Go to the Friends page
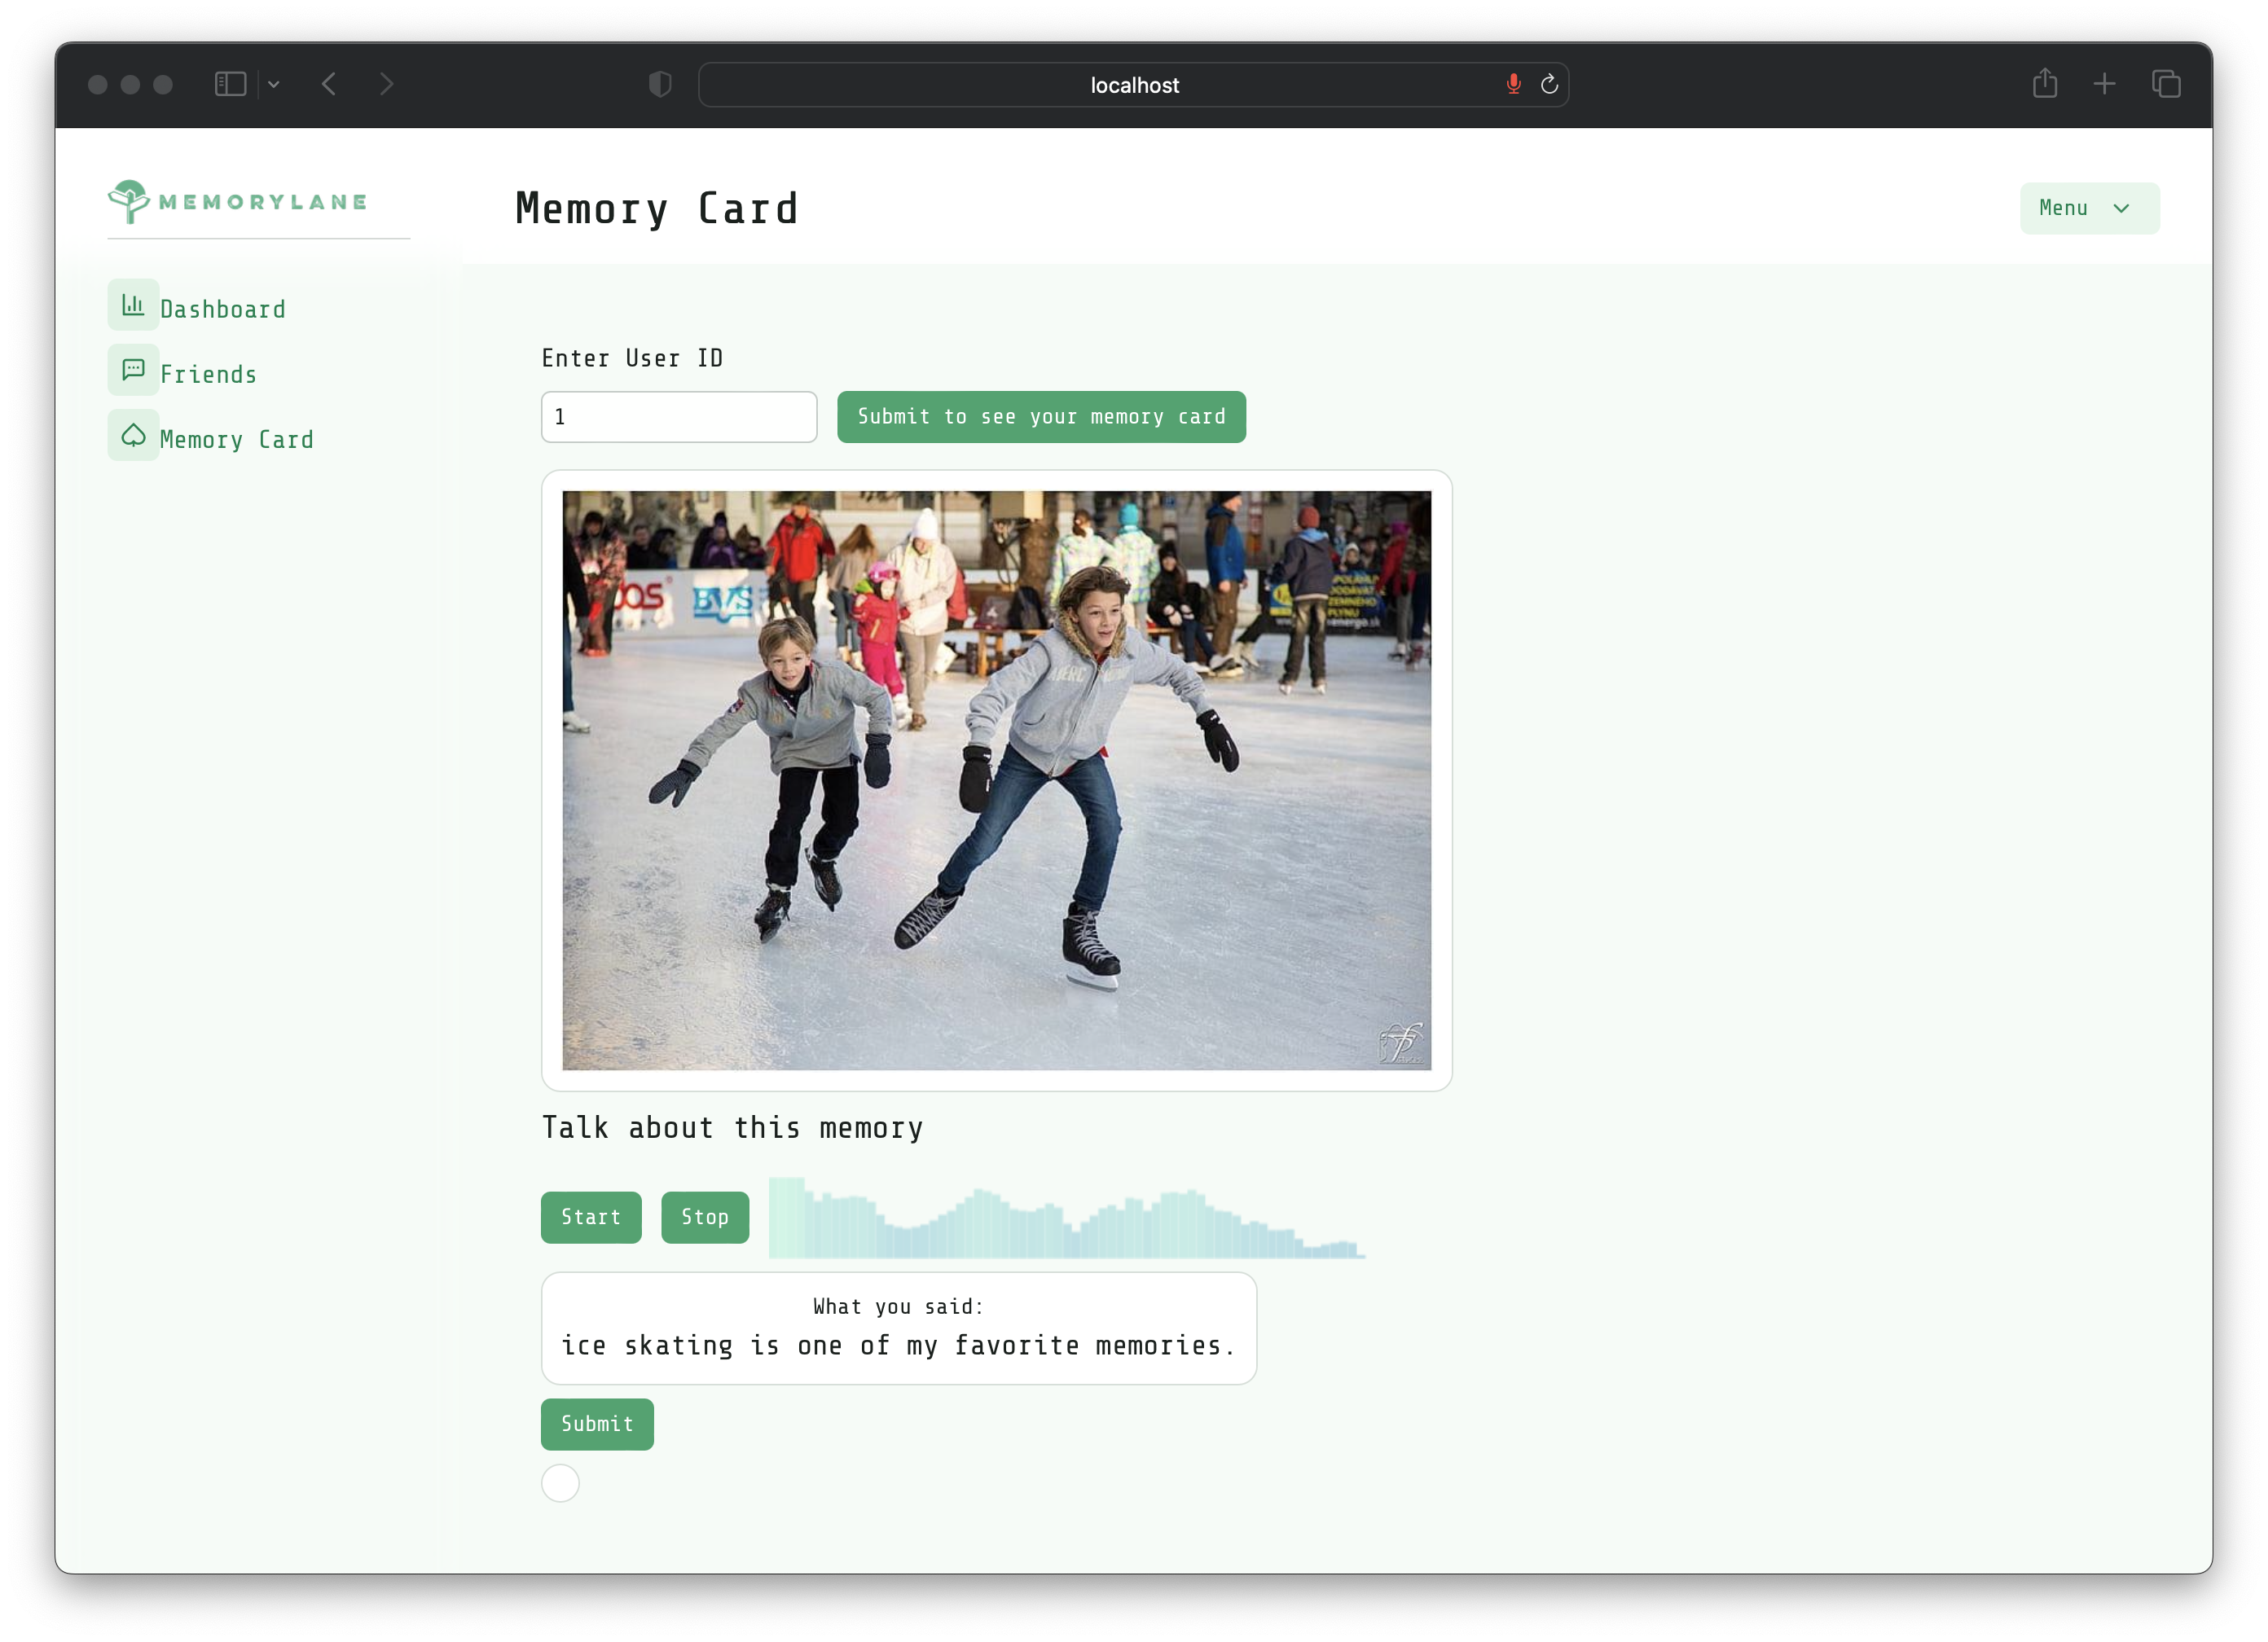 (x=208, y=374)
